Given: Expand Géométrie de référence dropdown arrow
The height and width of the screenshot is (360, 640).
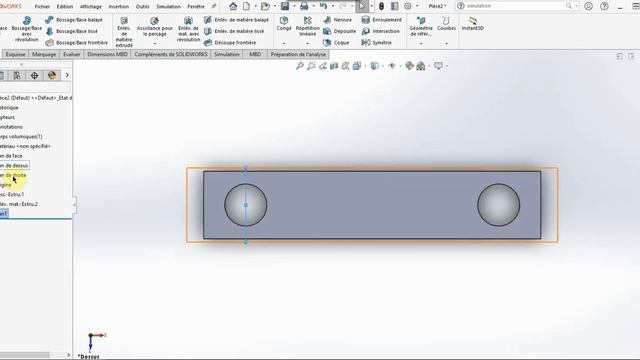Looking at the screenshot, I should click(421, 44).
